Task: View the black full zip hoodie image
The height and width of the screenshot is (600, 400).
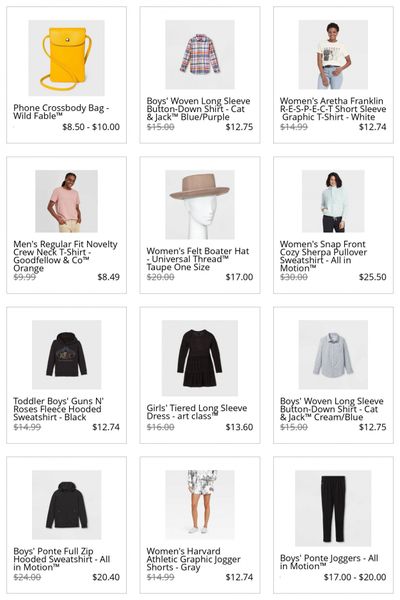Action: 67,505
